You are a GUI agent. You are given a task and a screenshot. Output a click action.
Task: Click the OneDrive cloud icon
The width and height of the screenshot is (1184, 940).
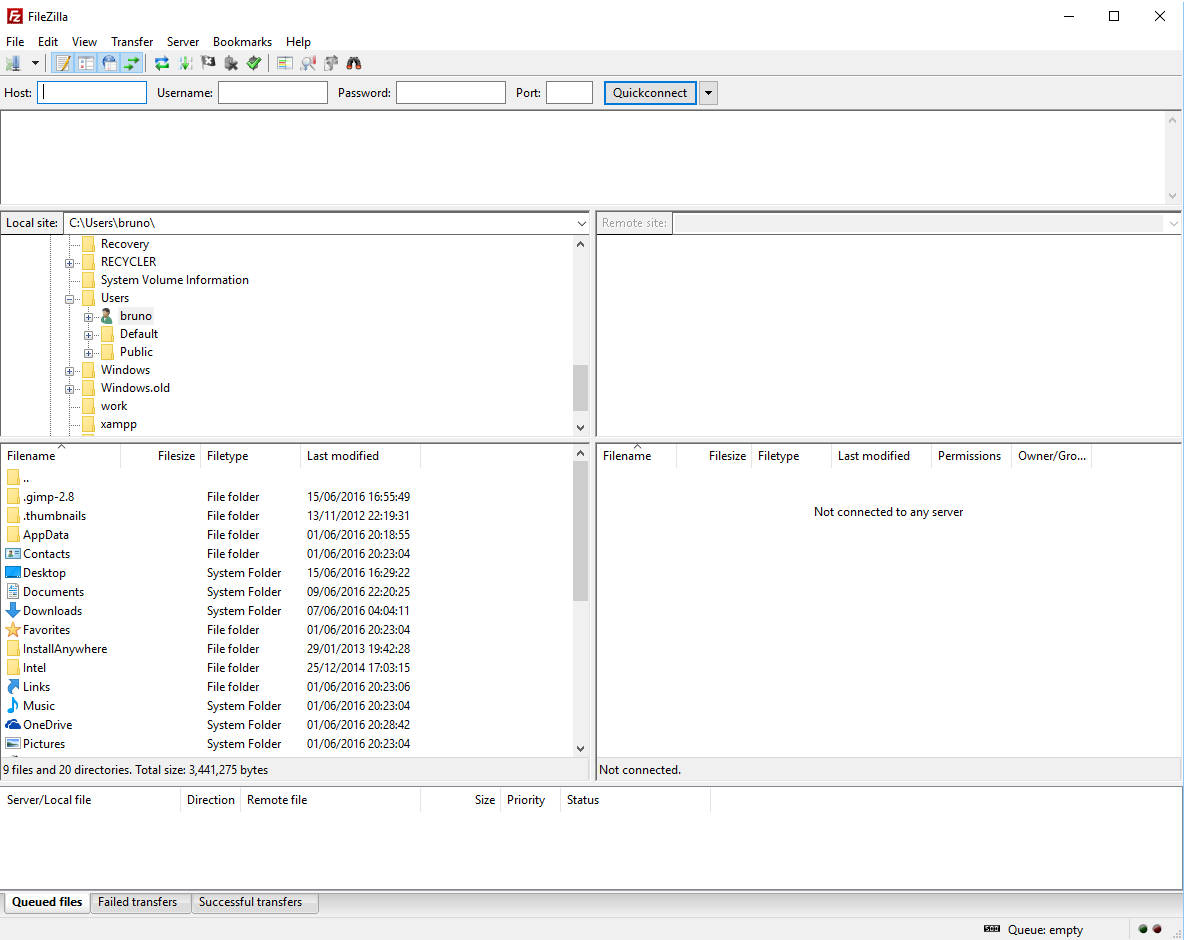[x=13, y=724]
